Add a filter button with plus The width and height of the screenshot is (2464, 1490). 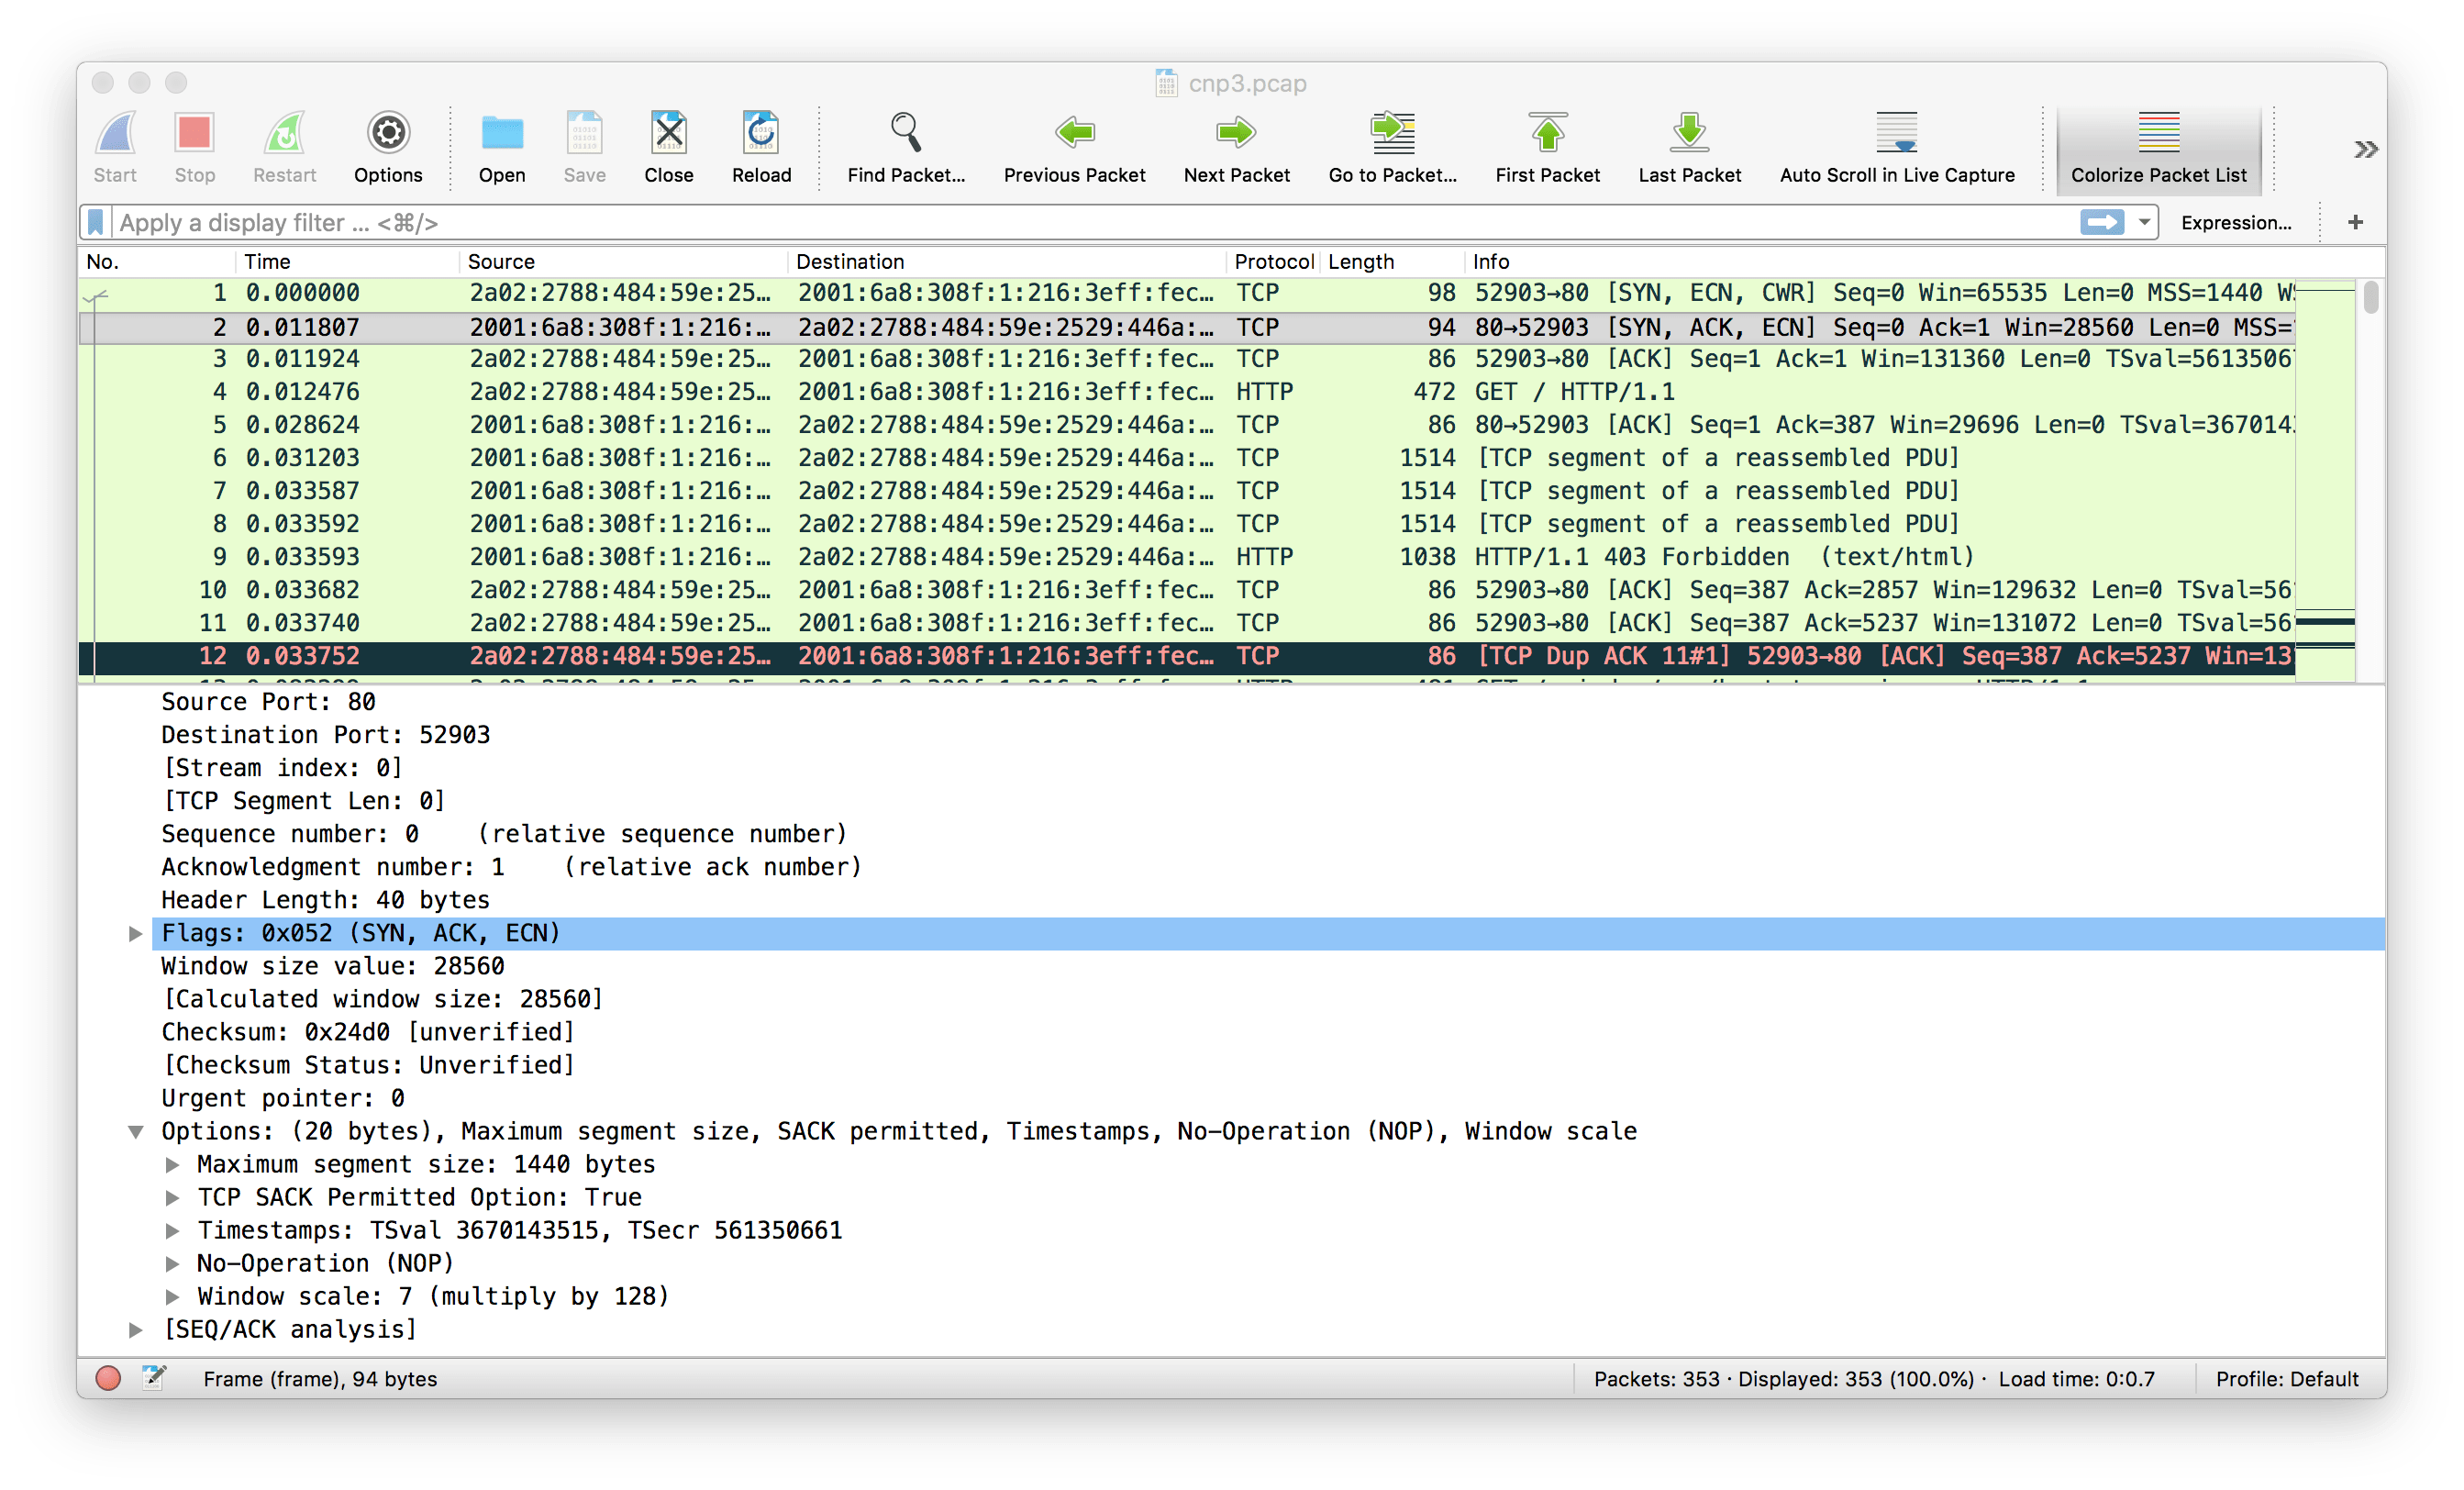(2355, 222)
